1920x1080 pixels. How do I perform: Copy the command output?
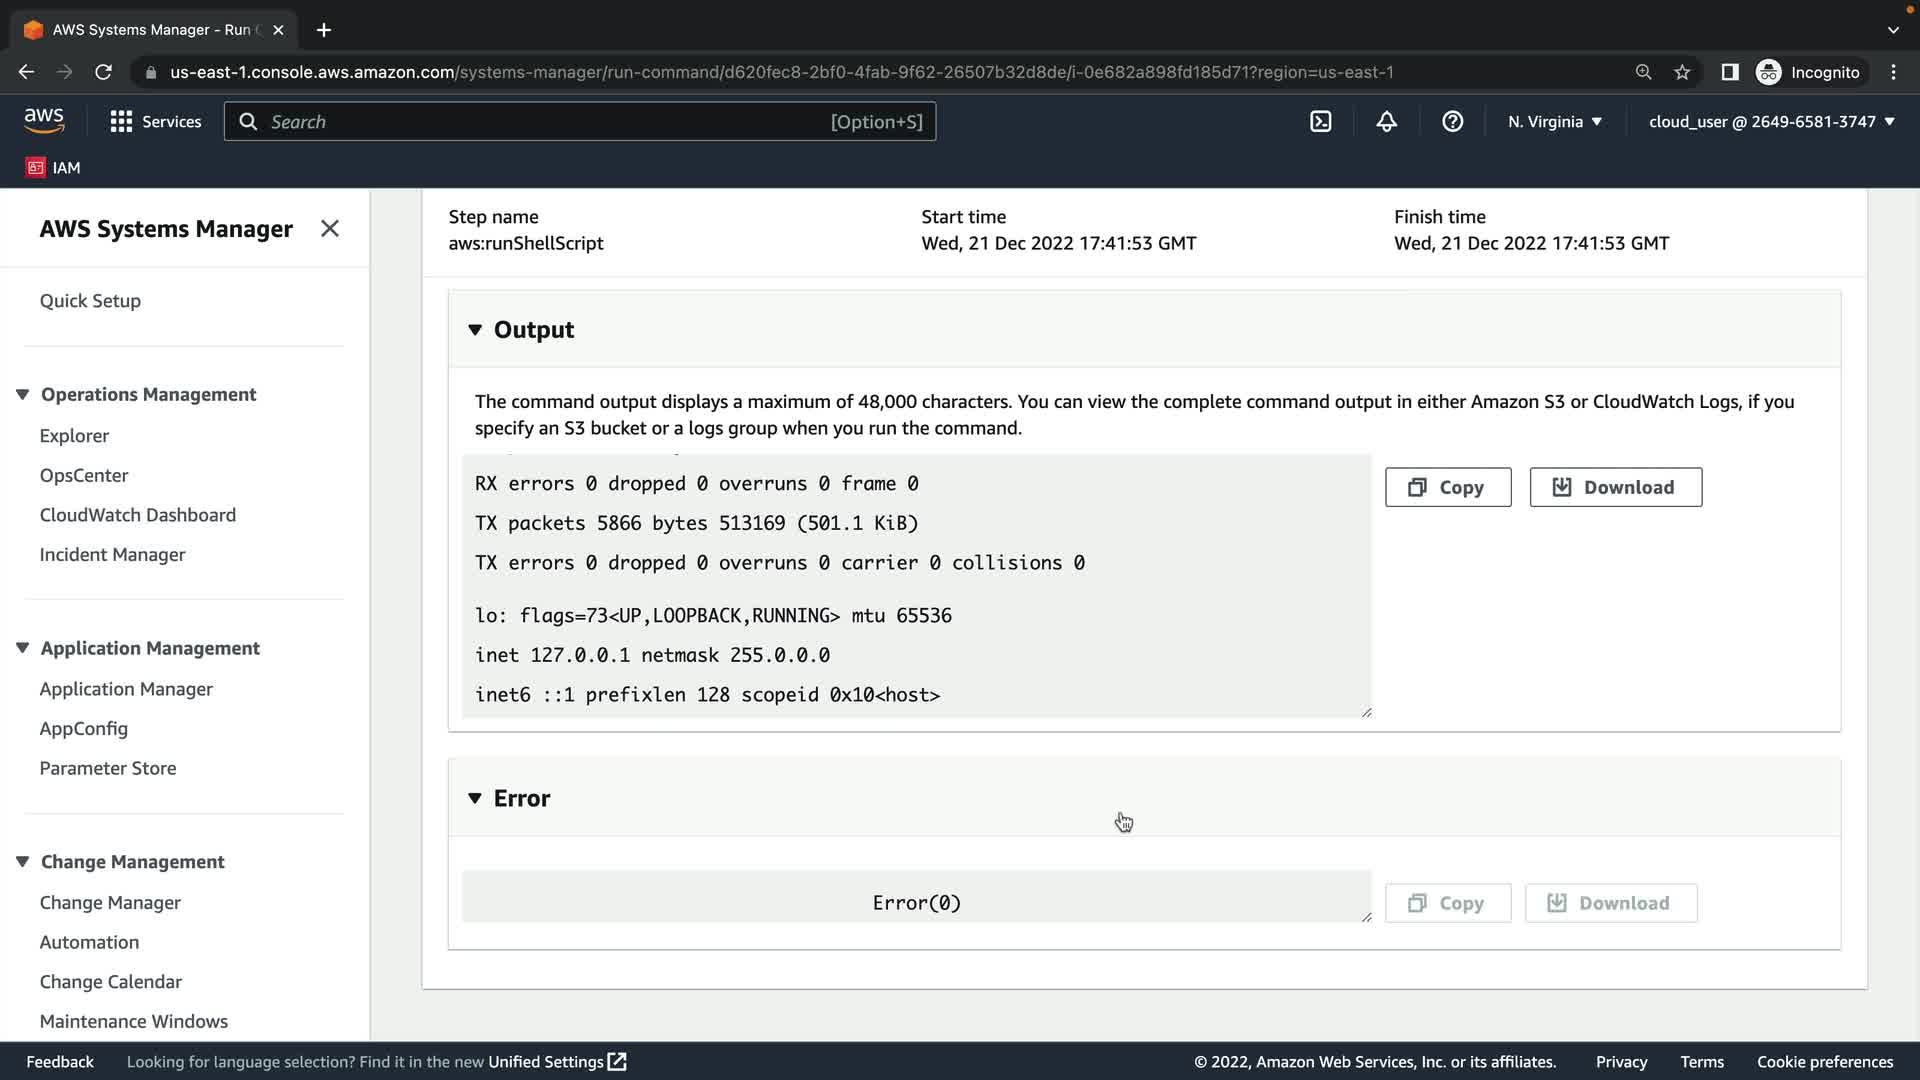[x=1447, y=487]
